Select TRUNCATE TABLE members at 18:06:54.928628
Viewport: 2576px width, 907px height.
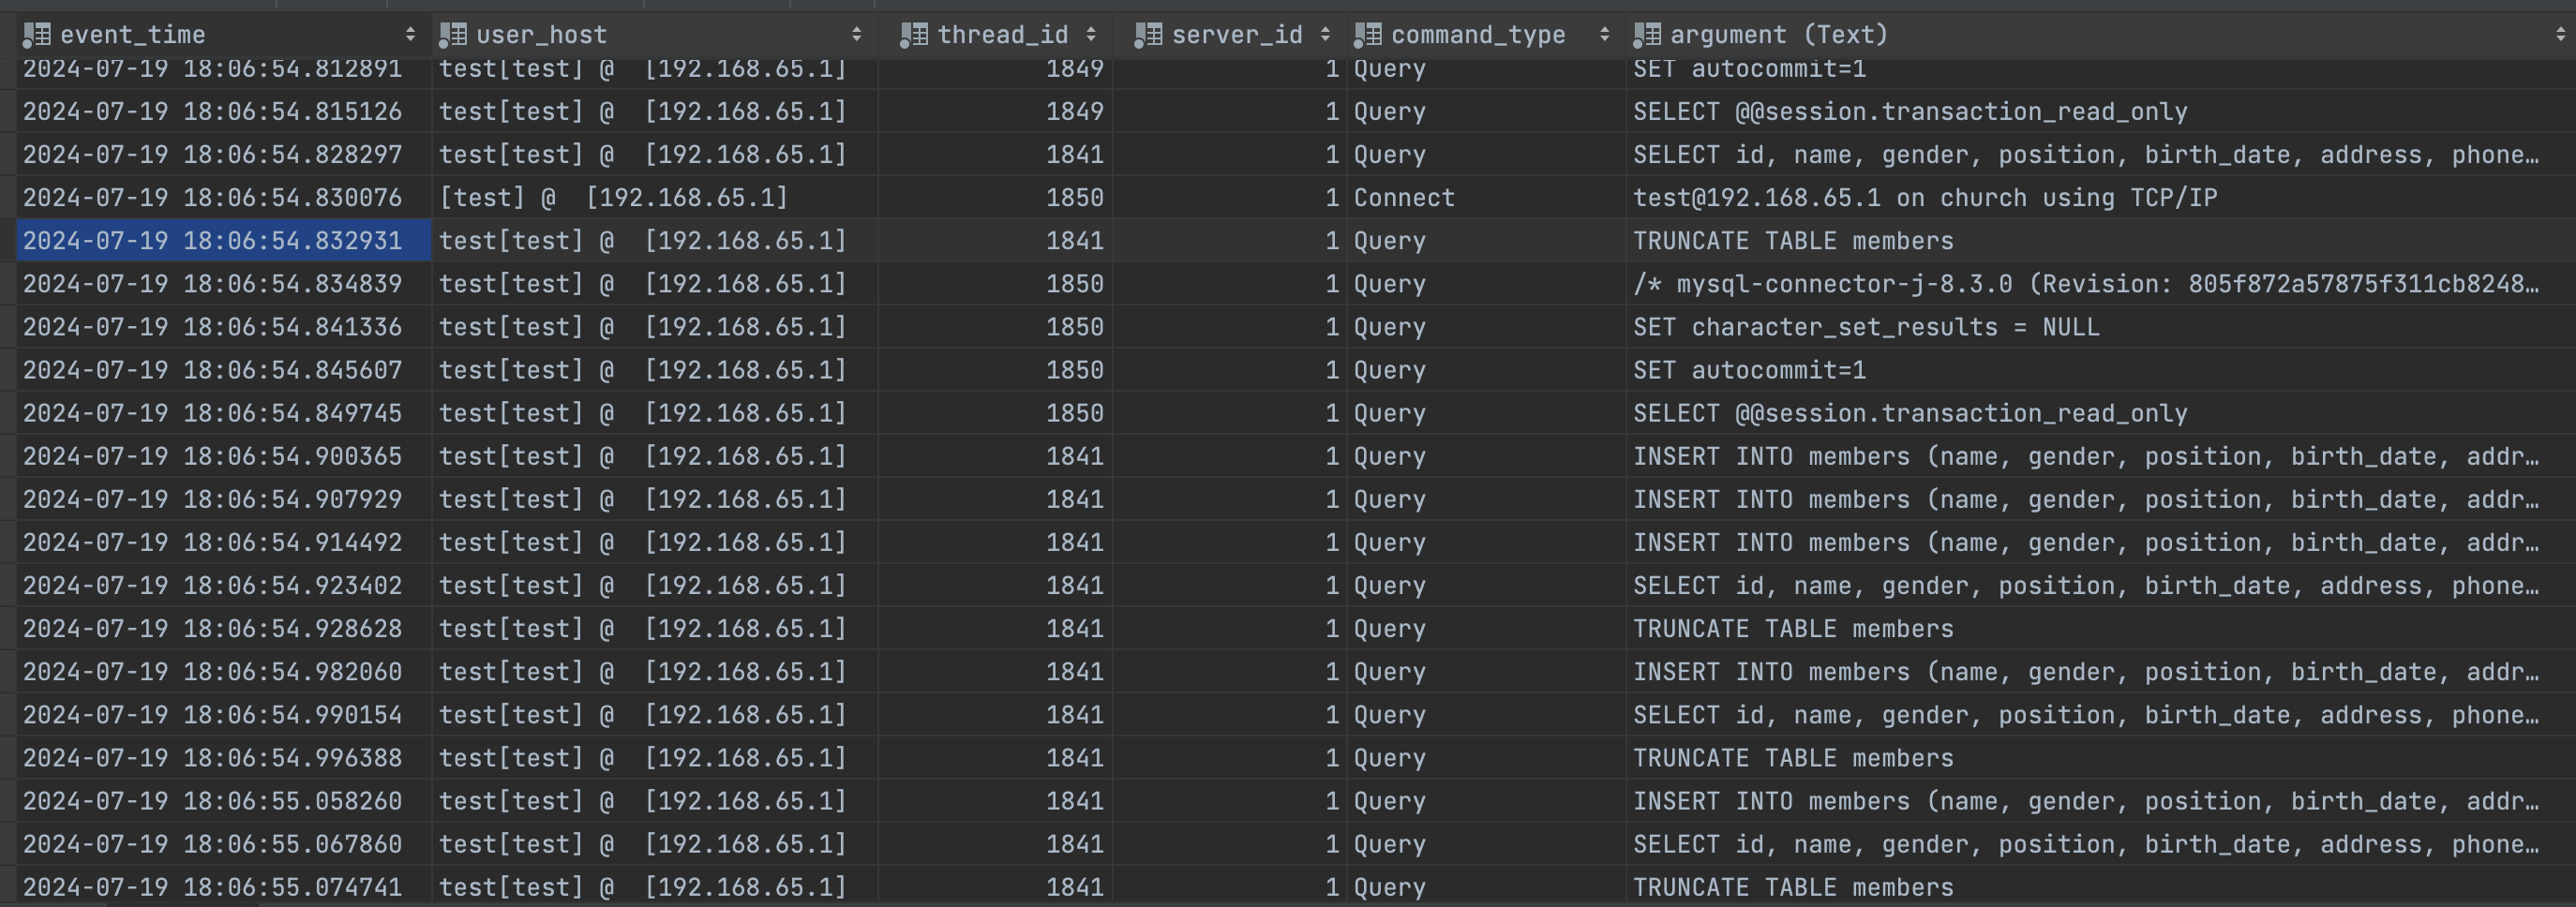[2100, 629]
